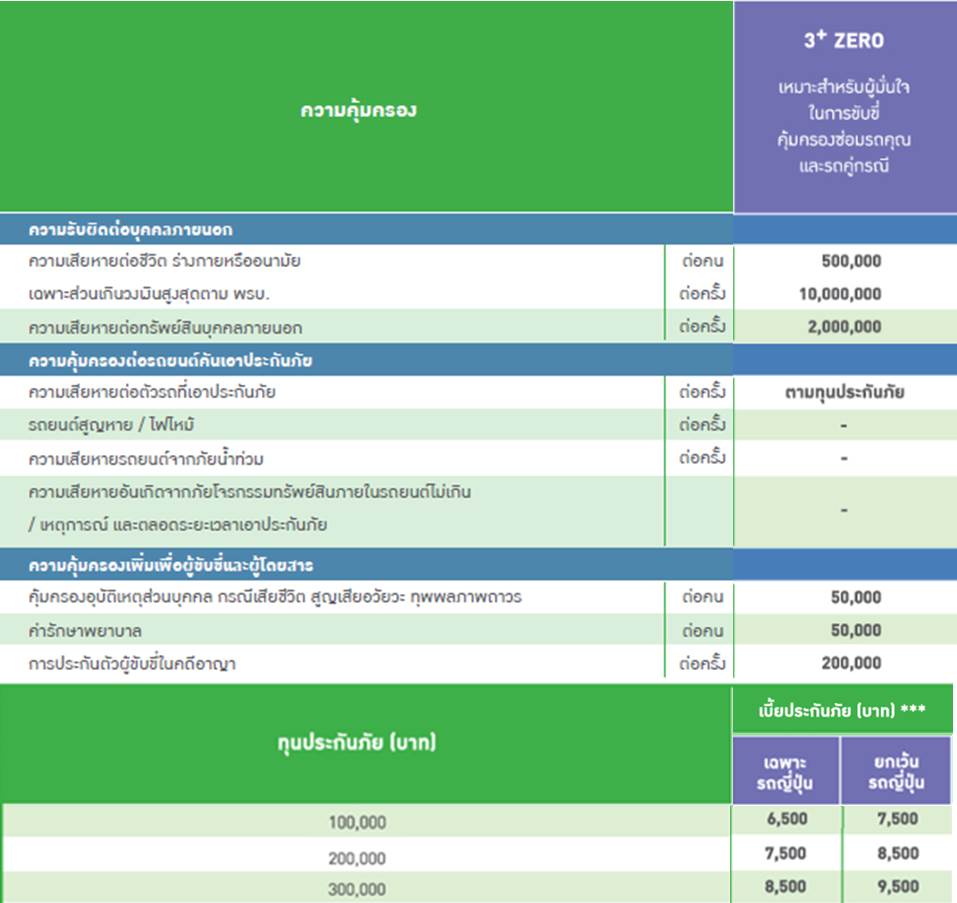The image size is (957, 903).
Task: Click the "ตามทุนประกันภัย" coverage value
Action: pyautogui.click(x=844, y=392)
